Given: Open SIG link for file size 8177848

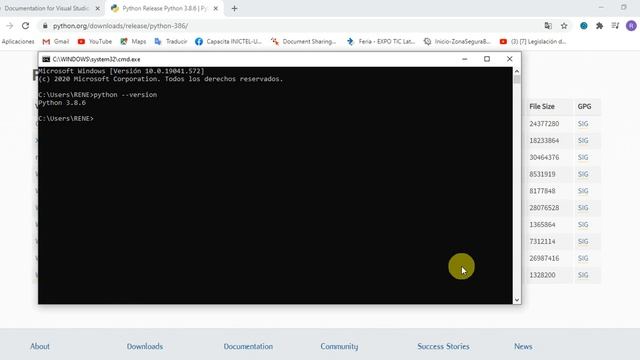Looking at the screenshot, I should [583, 191].
